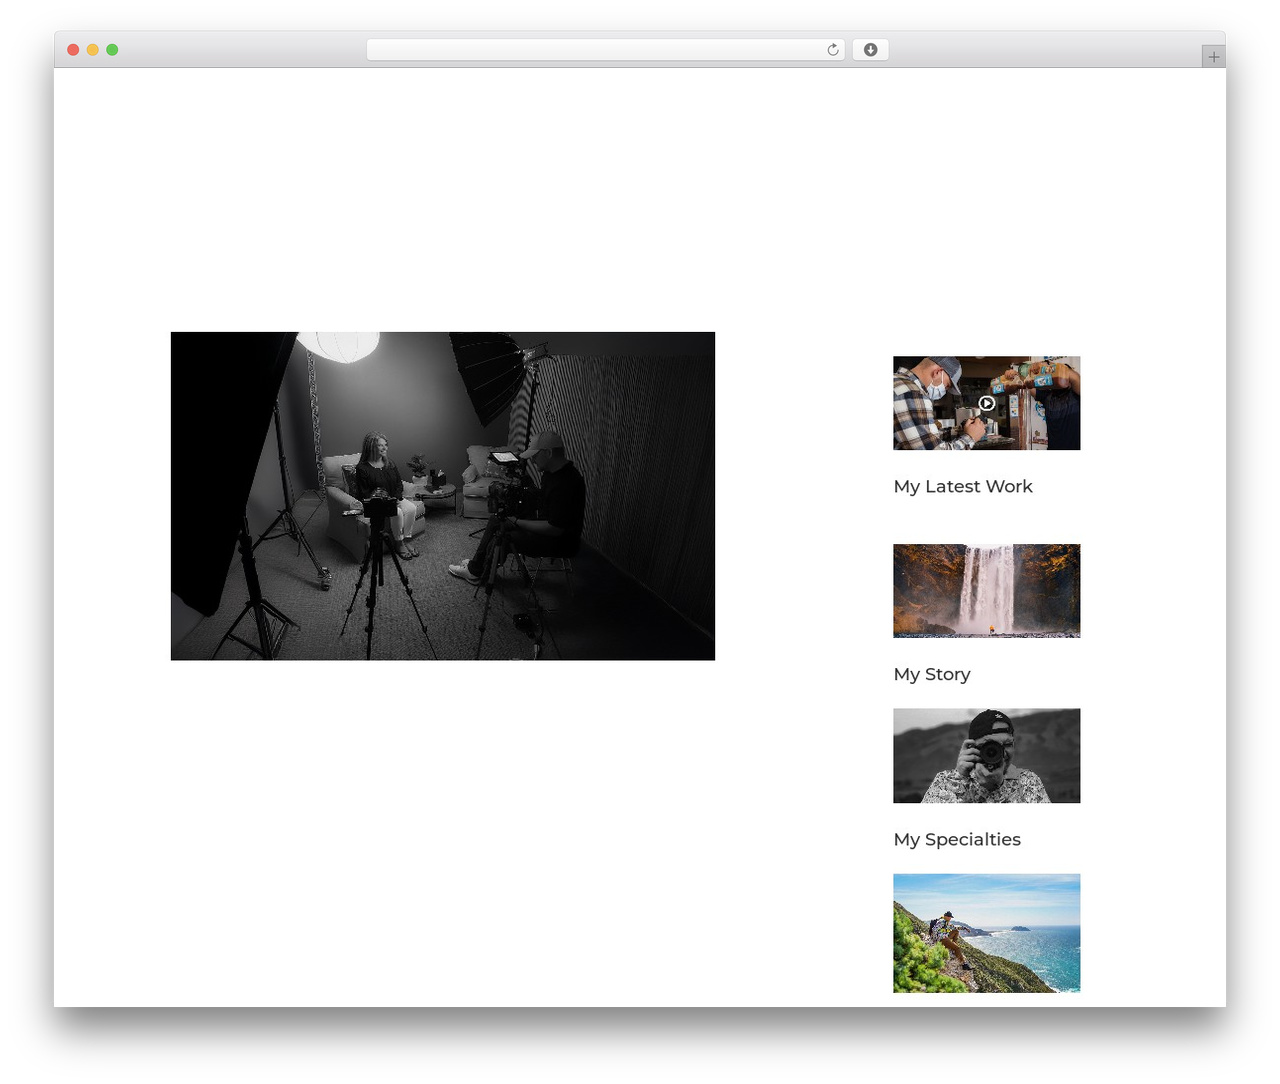The image size is (1280, 1084).
Task: Open the My Story link
Action: coord(932,674)
